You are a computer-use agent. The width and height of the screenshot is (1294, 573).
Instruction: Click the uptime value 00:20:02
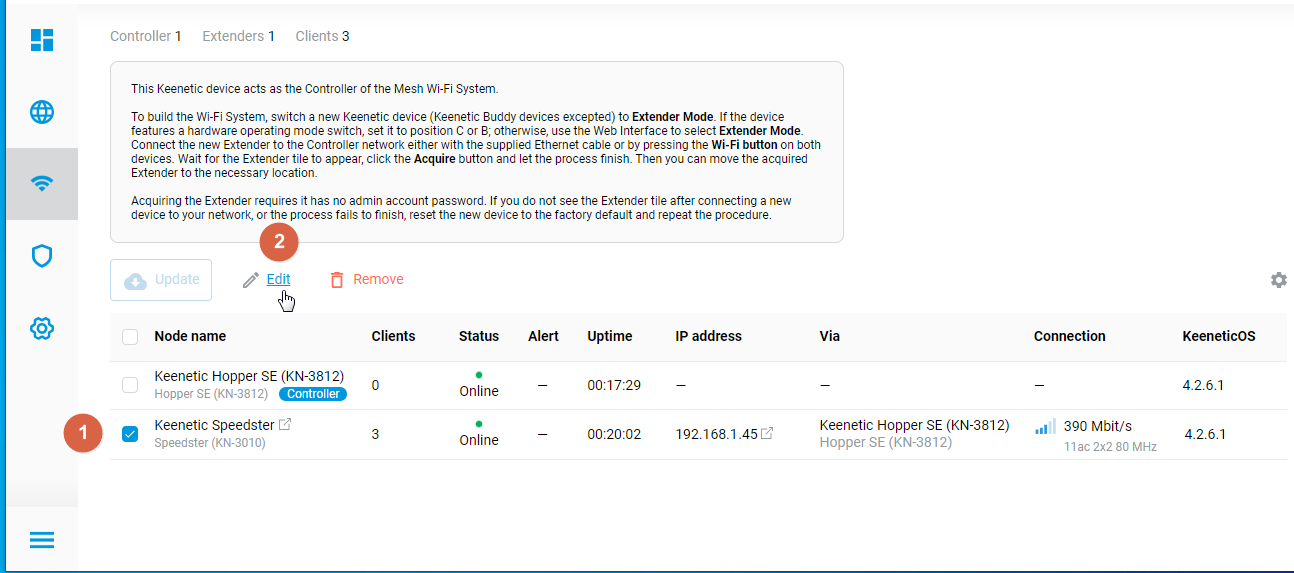click(x=614, y=434)
